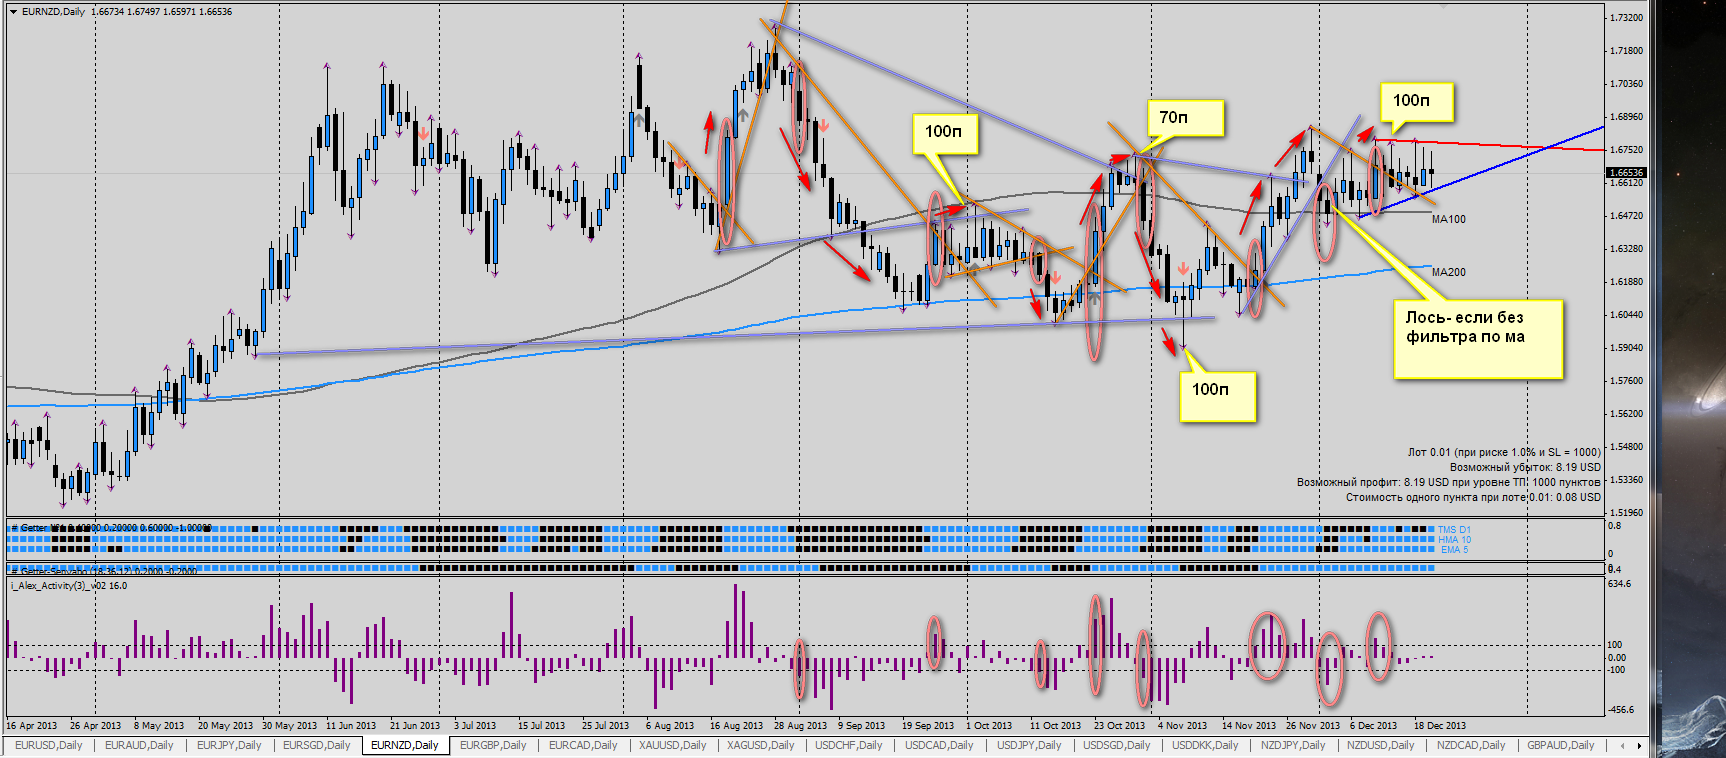Viewport: 1726px width, 758px height.
Task: Click the '18 Dec 2013' date on time axis
Action: pyautogui.click(x=1440, y=726)
